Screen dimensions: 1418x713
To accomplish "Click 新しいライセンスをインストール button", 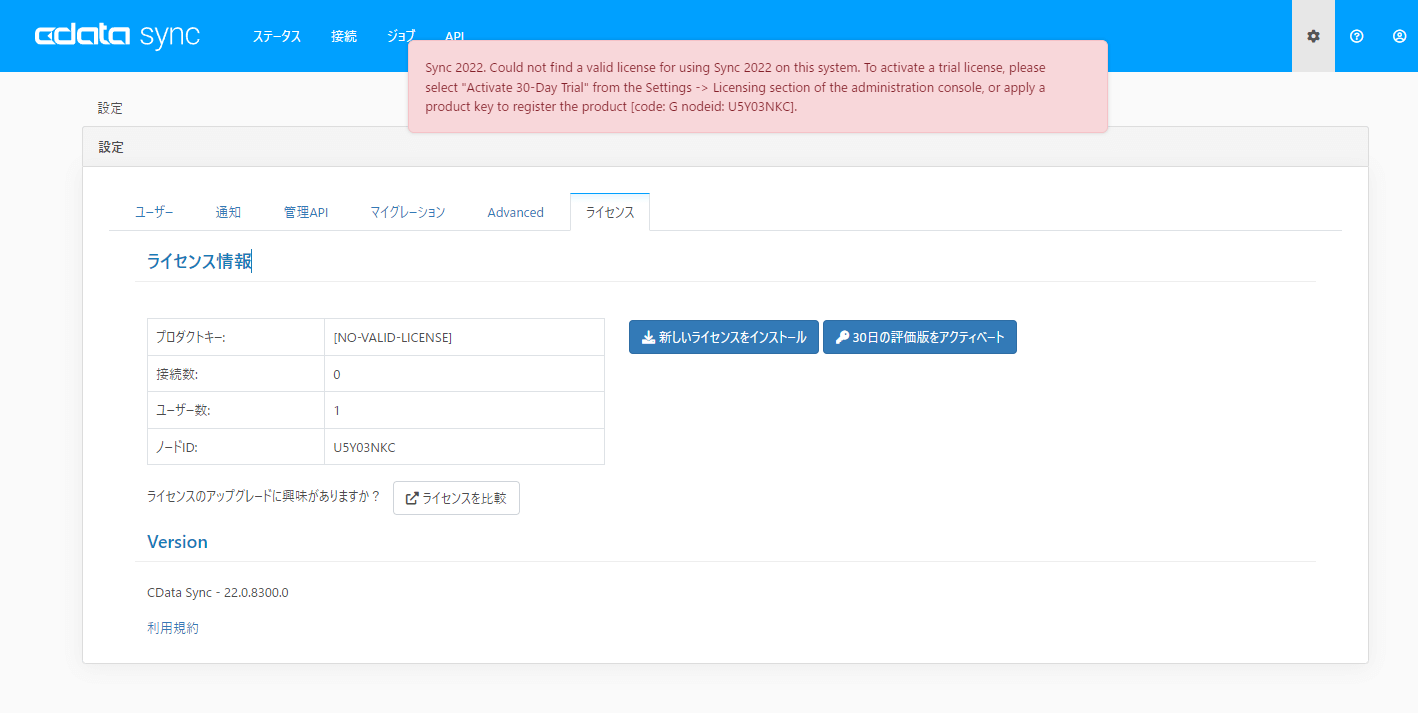I will coord(724,337).
